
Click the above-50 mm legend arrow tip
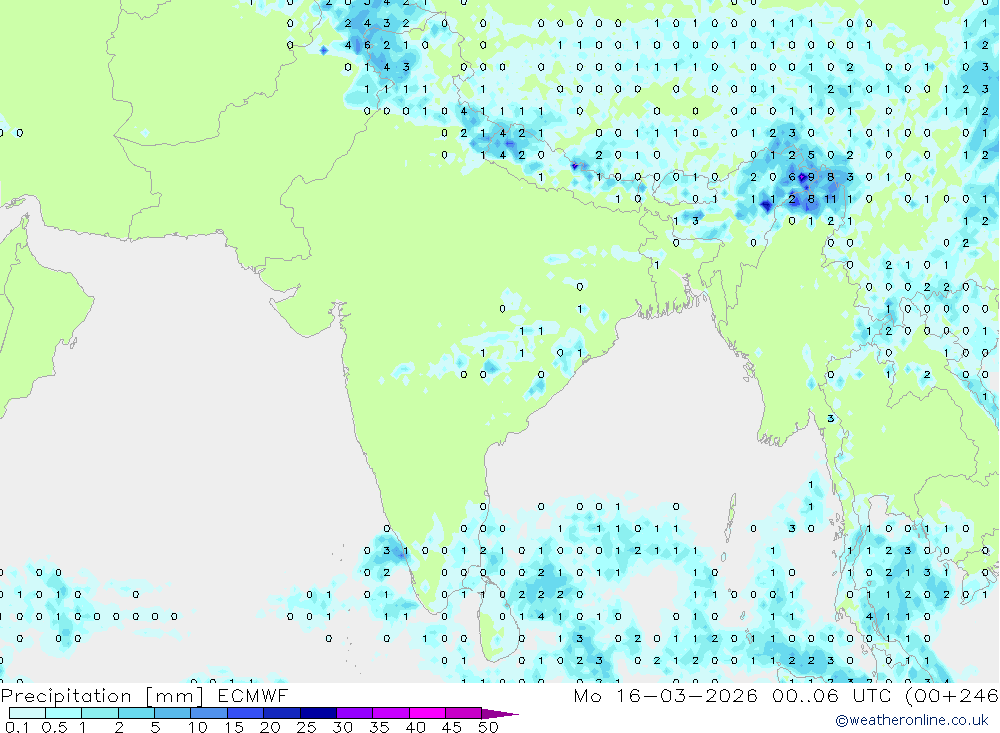pyautogui.click(x=500, y=714)
